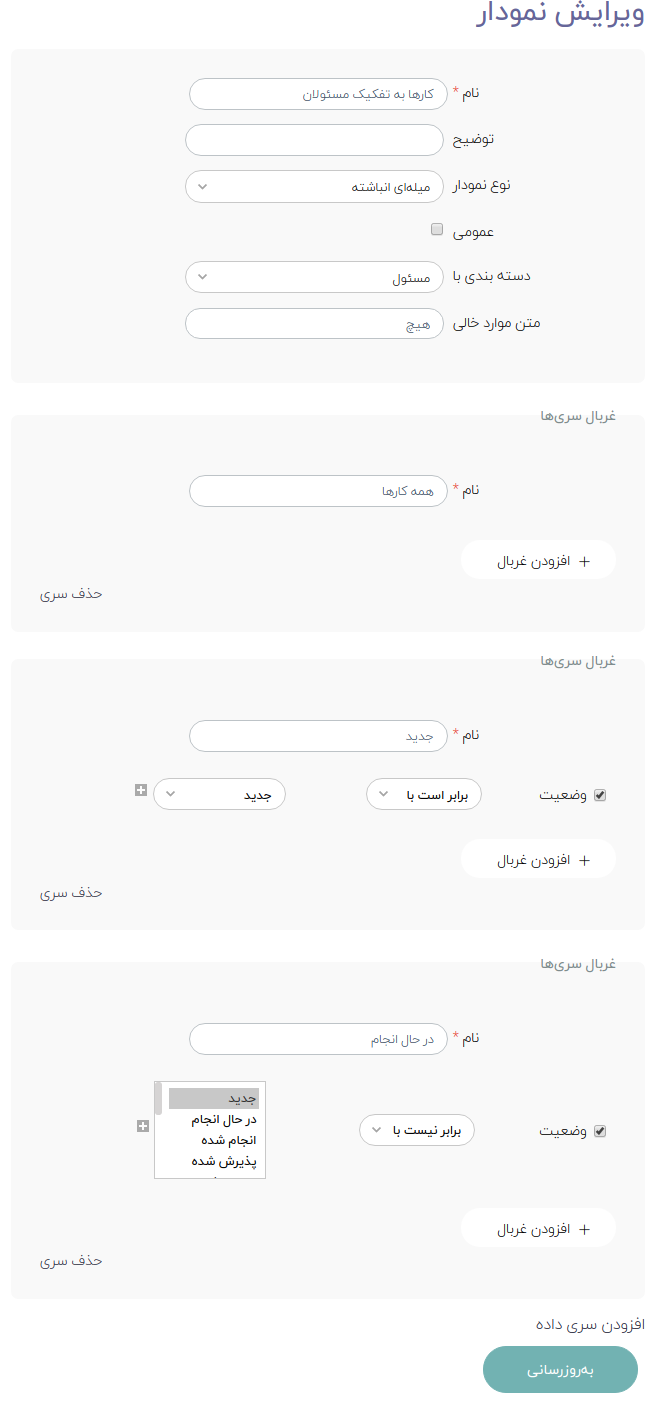Open the جدید status value dropdown
The image size is (655, 1401).
pos(219,795)
